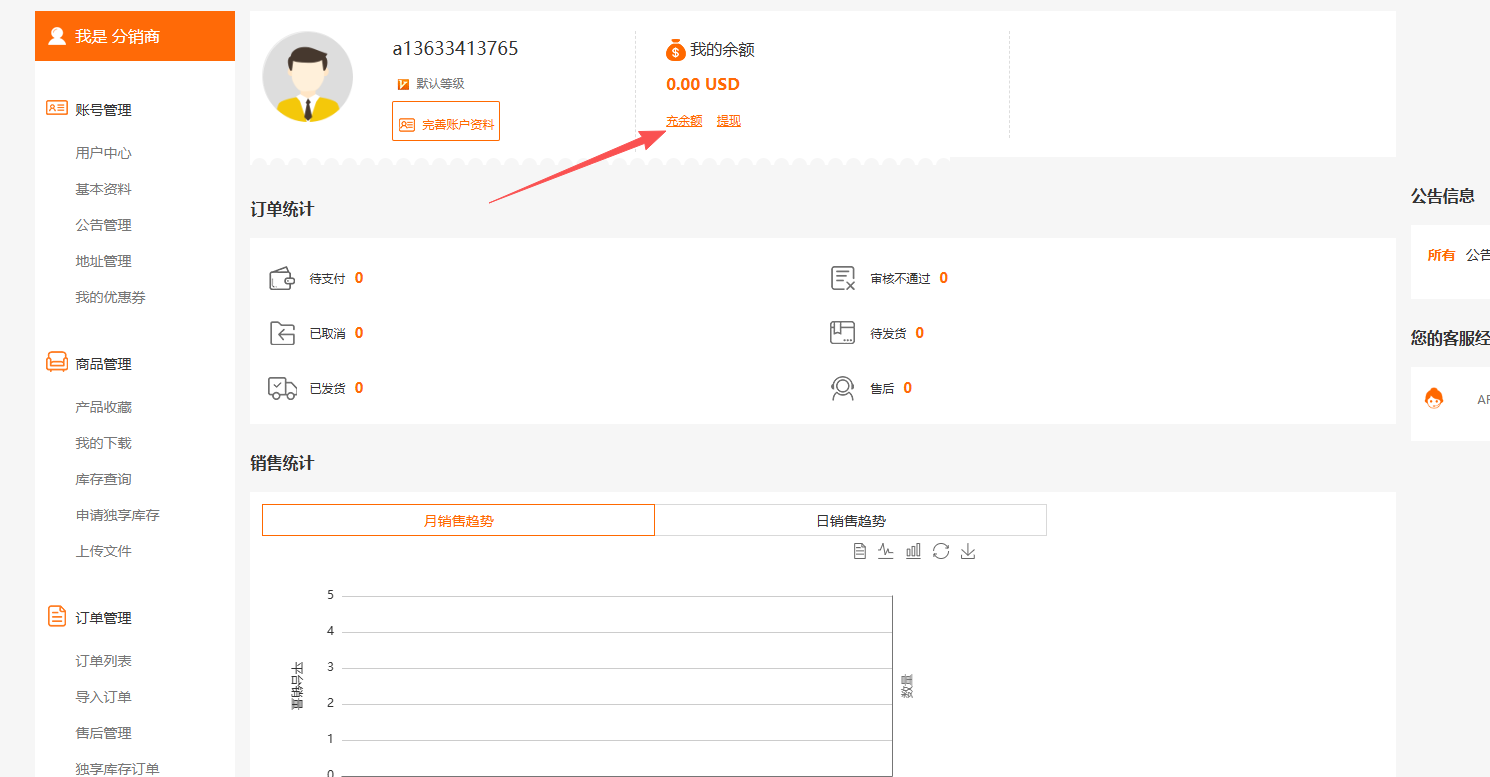
Task: Click the 账号管理 ID card icon
Action: tap(57, 108)
